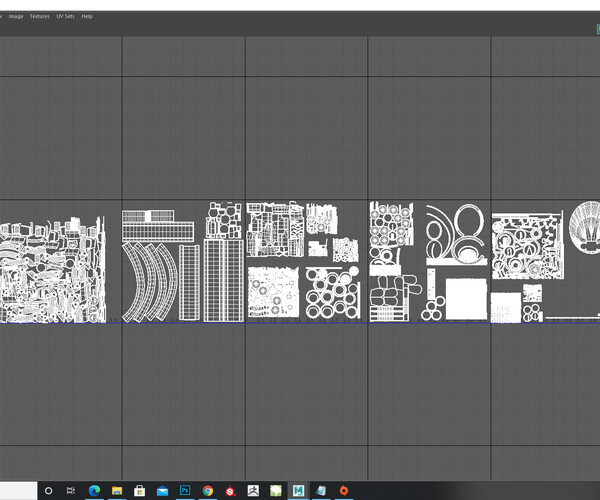Open the orange app icon on the taskbar

tap(344, 491)
